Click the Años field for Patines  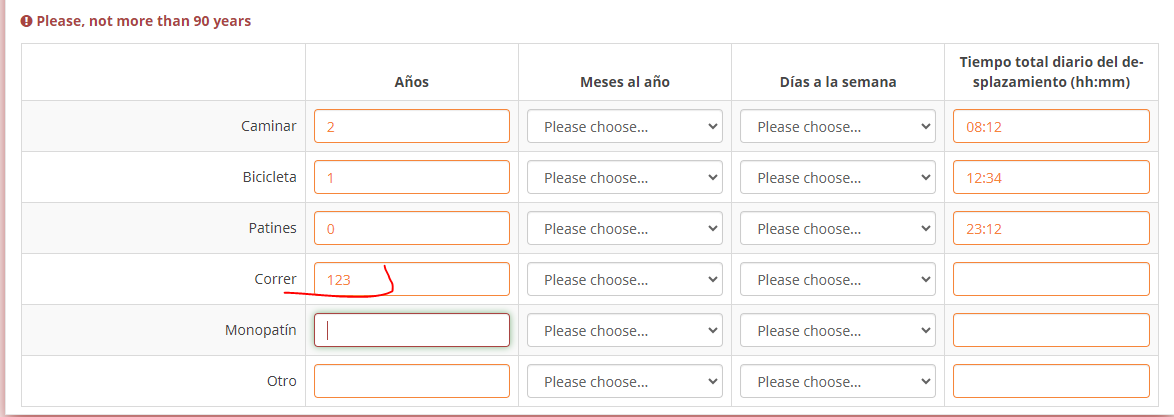coord(411,229)
